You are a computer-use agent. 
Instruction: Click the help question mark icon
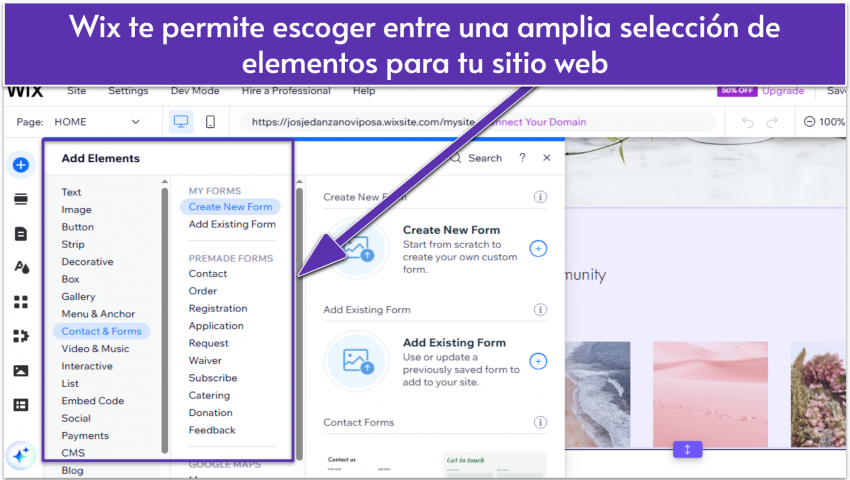click(x=522, y=157)
